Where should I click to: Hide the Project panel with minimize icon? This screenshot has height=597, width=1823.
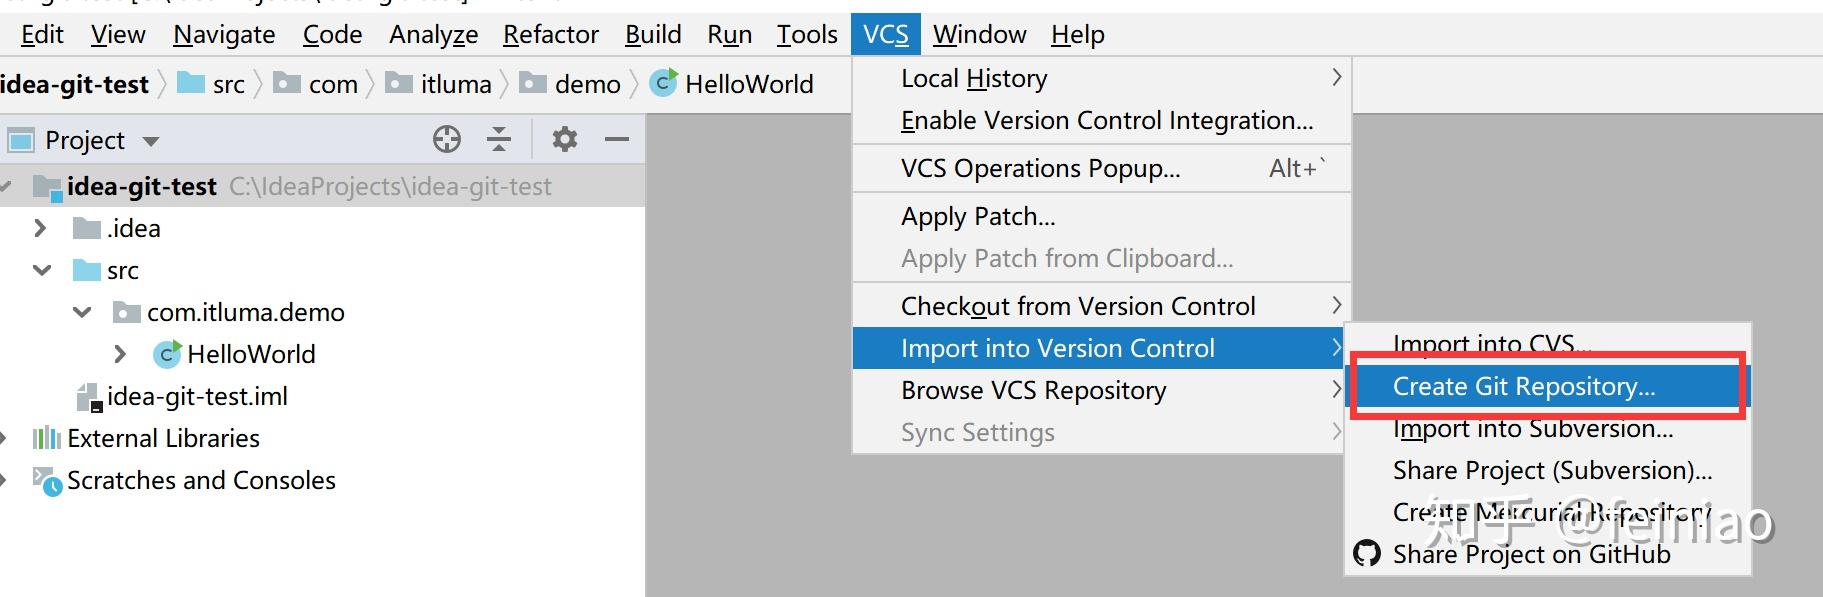click(x=617, y=140)
